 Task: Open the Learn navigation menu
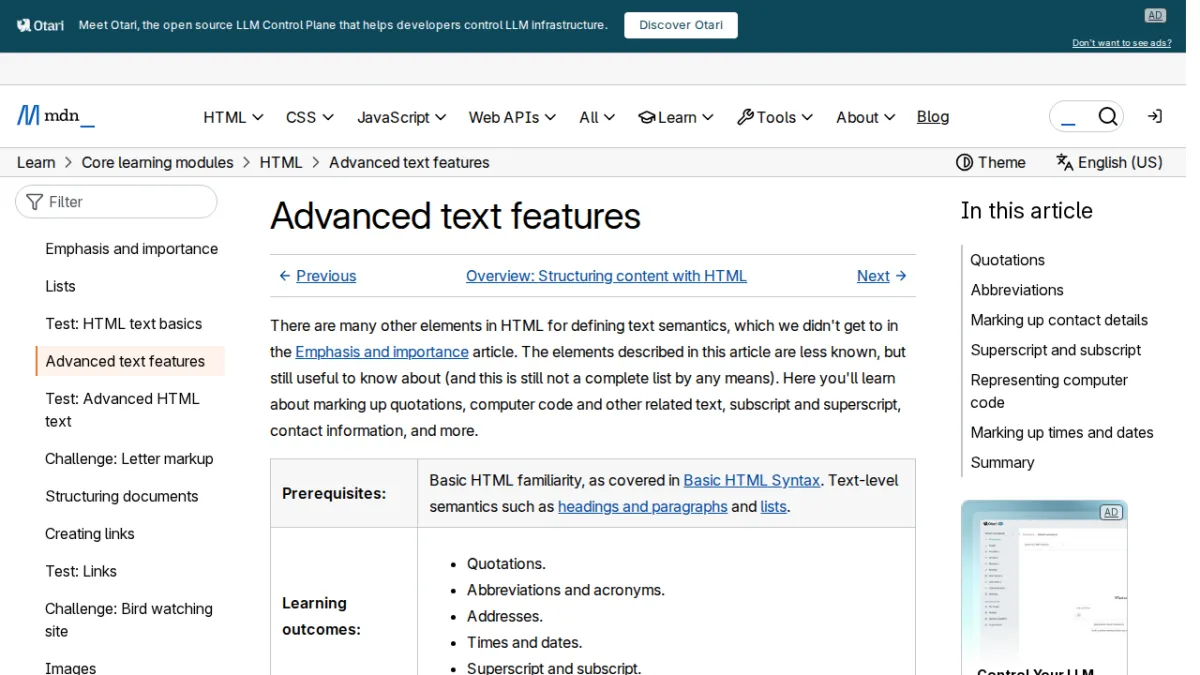pyautogui.click(x=676, y=117)
